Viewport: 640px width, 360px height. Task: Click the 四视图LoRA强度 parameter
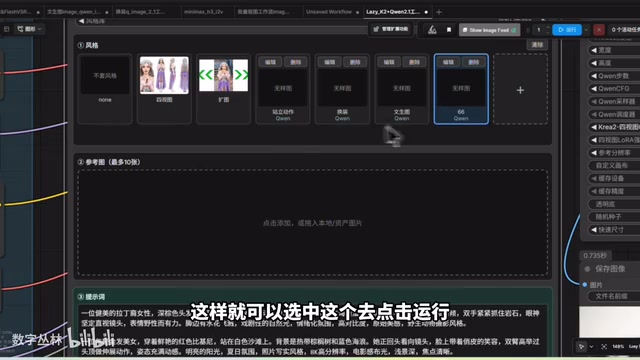click(x=613, y=140)
